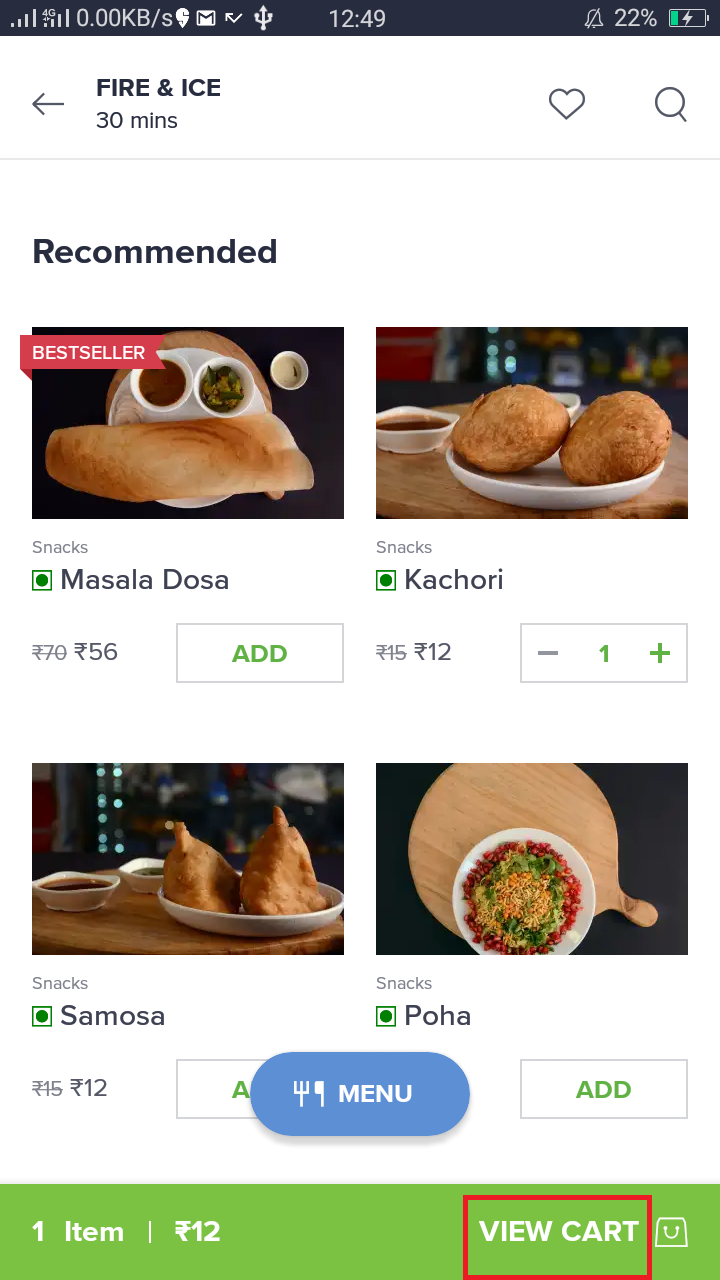Tap the Samosa veg indicator icon
This screenshot has width=720, height=1280.
tap(42, 1016)
